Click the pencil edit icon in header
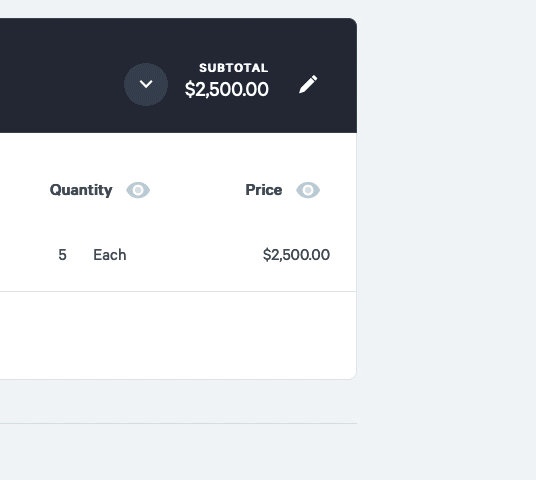The width and height of the screenshot is (536, 480). point(308,84)
